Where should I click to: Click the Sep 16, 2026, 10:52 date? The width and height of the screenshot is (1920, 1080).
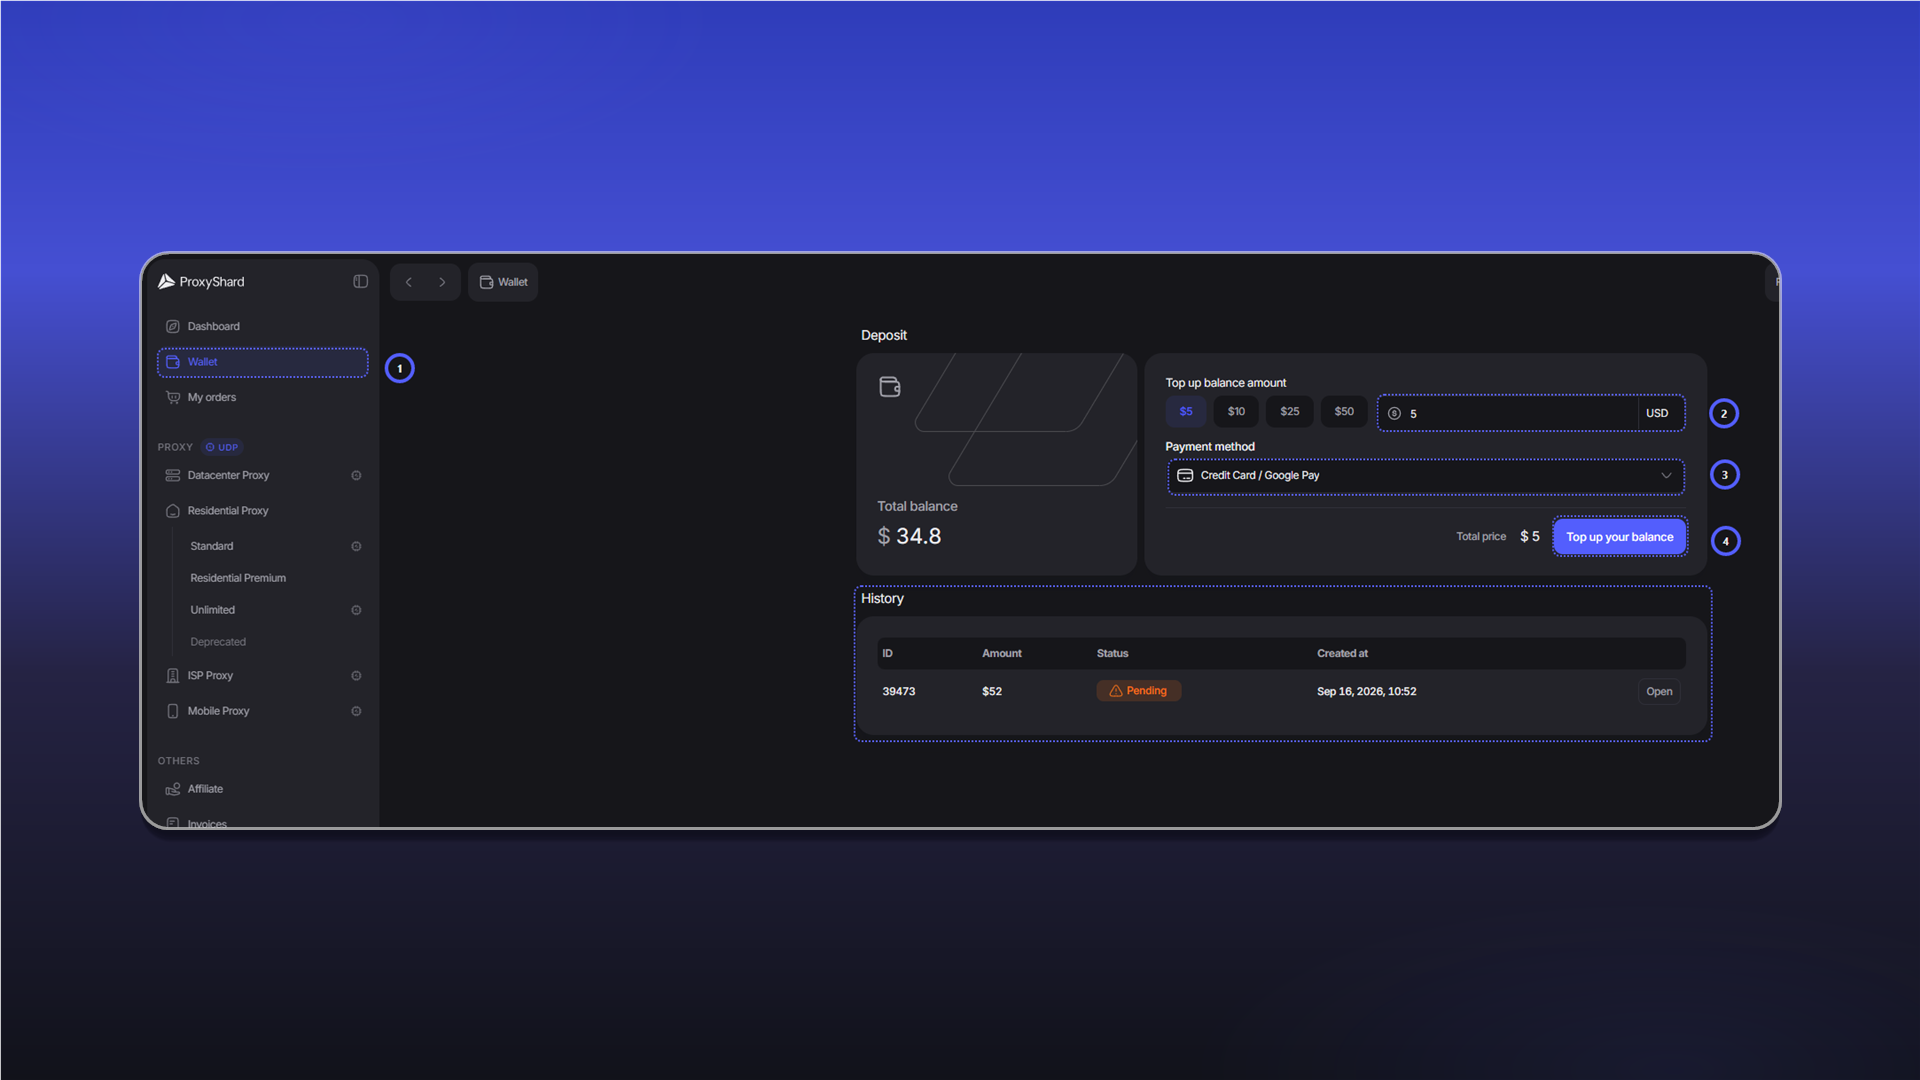tap(1366, 692)
